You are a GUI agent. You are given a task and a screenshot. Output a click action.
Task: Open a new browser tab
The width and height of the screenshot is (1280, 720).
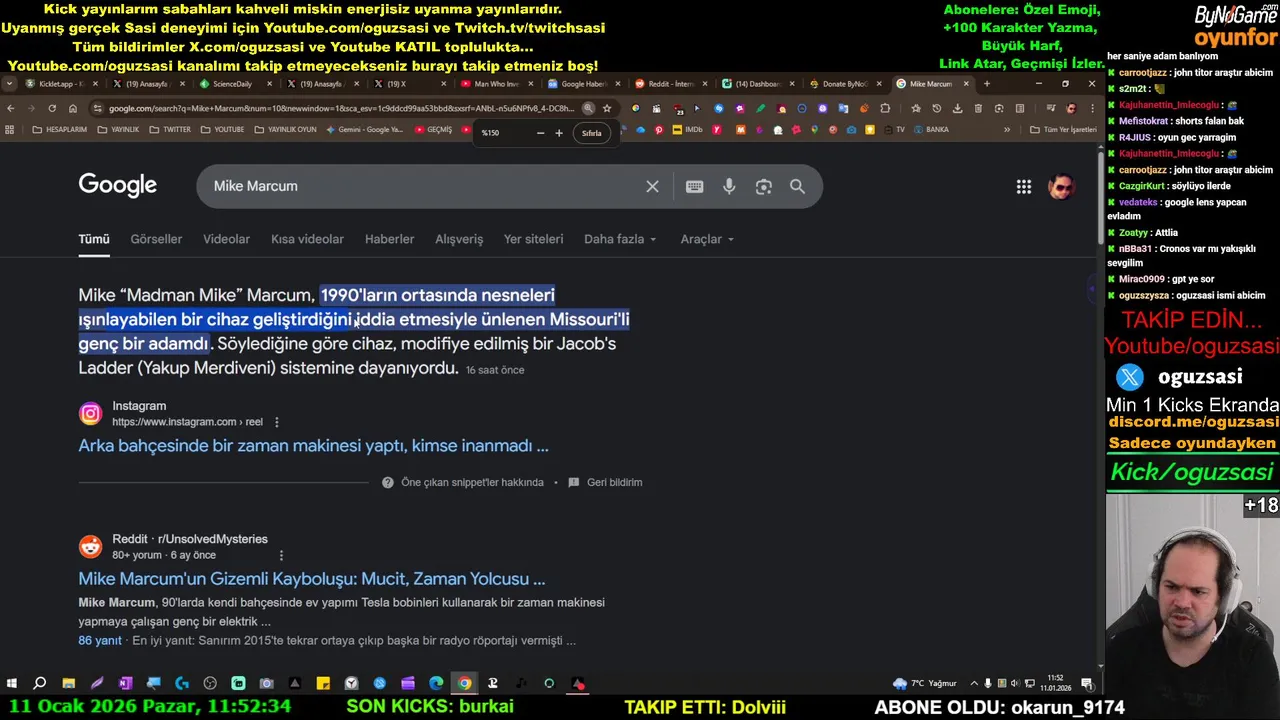pyautogui.click(x=986, y=84)
